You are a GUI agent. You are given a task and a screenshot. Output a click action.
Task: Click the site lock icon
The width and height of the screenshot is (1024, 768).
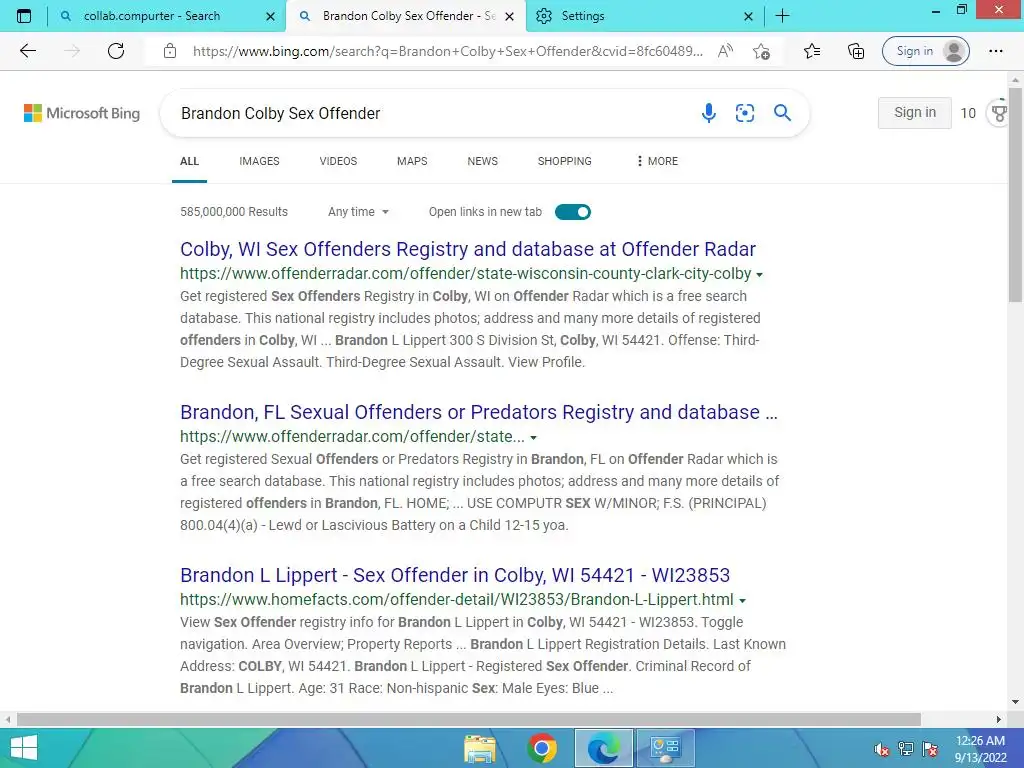pyautogui.click(x=170, y=51)
